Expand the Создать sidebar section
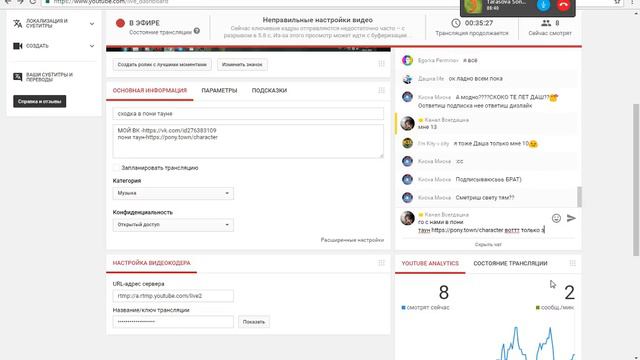640x360 pixels. (92, 46)
